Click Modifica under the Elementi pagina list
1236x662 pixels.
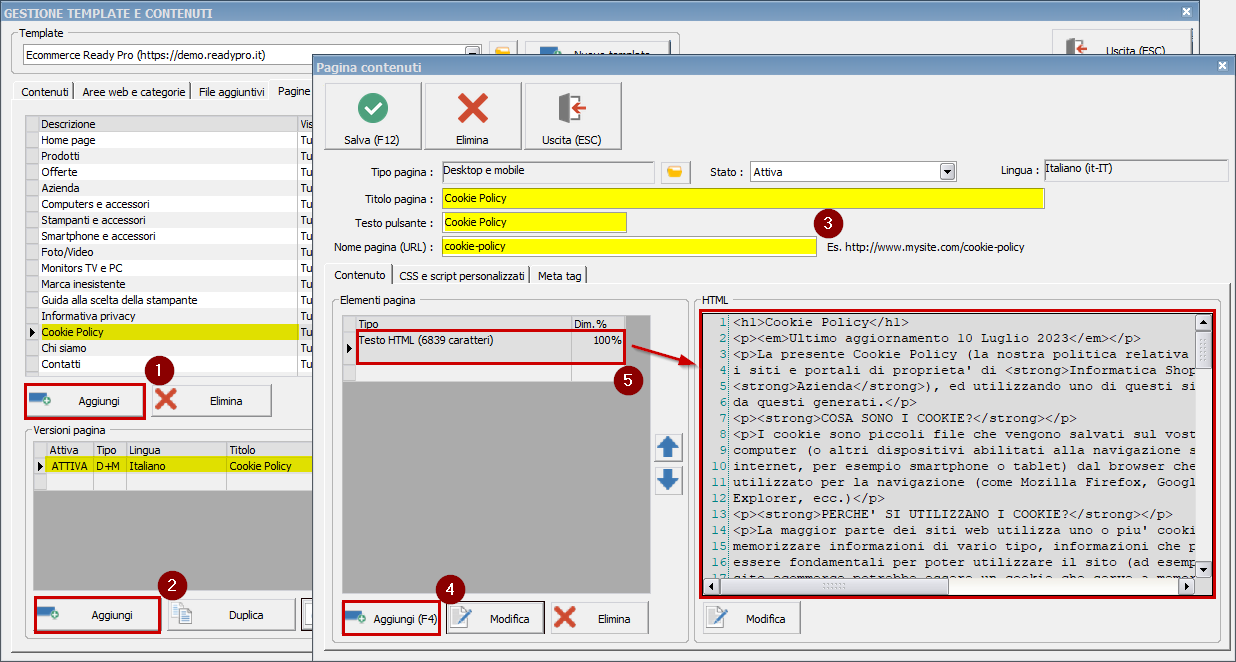[x=495, y=619]
